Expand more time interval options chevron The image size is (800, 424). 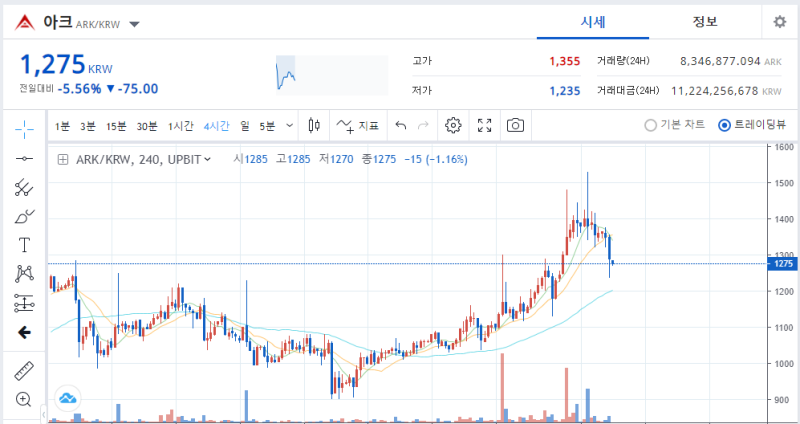click(x=290, y=125)
